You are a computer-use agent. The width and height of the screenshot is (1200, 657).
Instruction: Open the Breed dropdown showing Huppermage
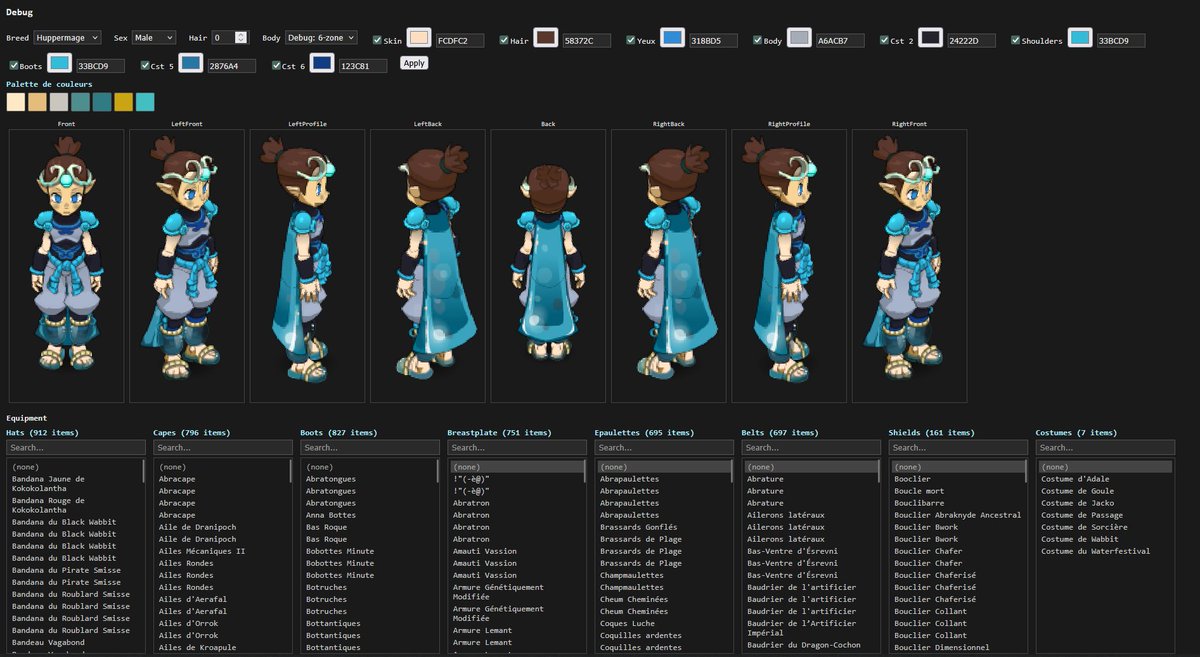click(67, 37)
